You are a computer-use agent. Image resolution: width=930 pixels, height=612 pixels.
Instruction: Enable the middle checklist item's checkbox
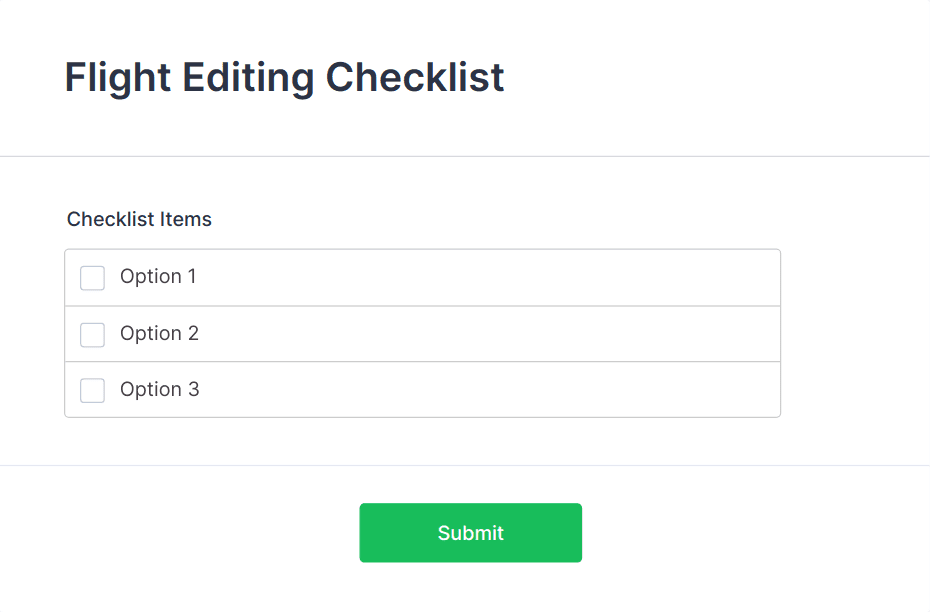[x=92, y=334]
